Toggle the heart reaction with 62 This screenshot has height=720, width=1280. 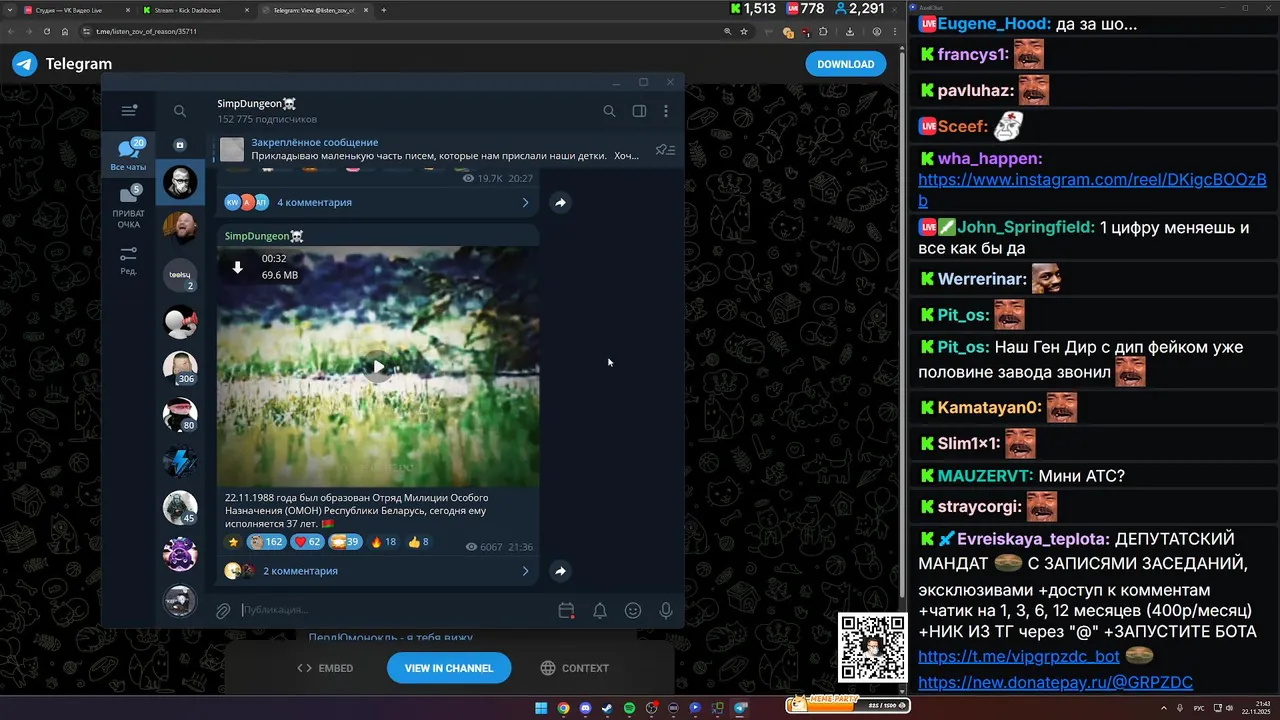307,542
